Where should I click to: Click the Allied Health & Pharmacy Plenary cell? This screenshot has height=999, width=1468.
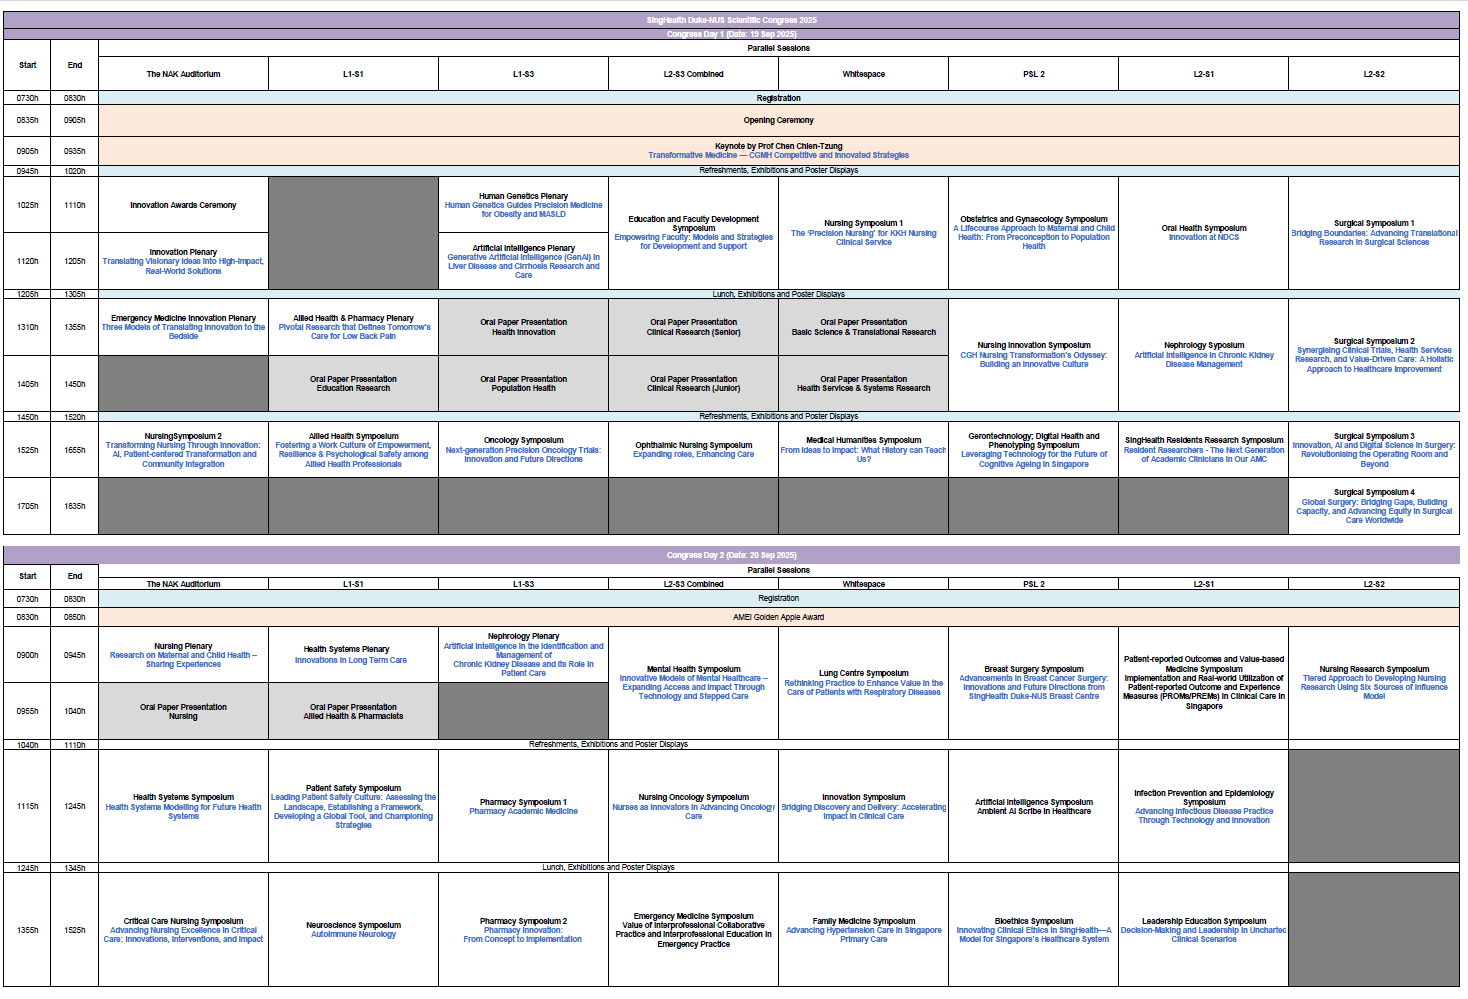(x=353, y=327)
